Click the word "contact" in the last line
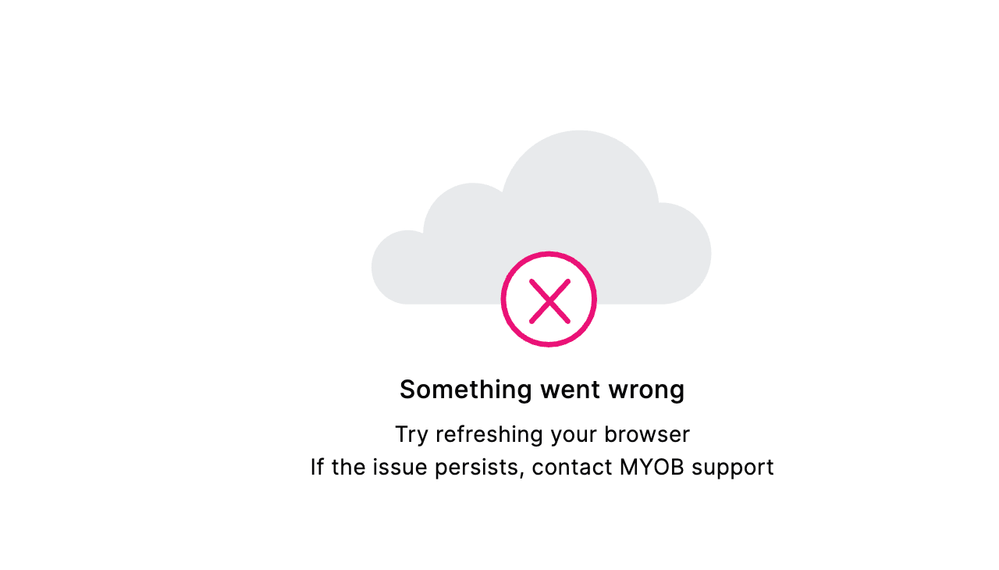999x570 pixels. 572,467
